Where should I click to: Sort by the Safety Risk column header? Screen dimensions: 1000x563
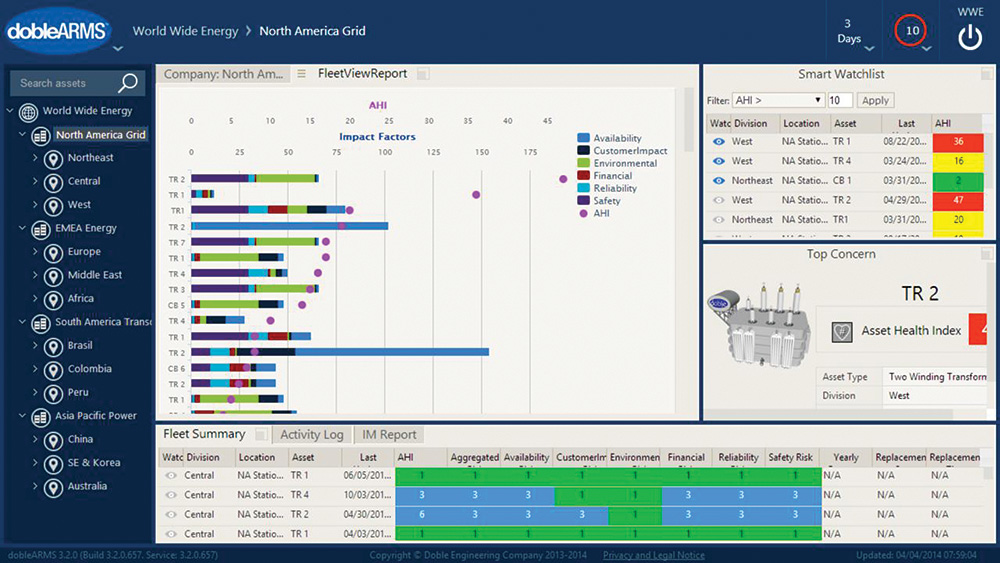click(x=790, y=457)
